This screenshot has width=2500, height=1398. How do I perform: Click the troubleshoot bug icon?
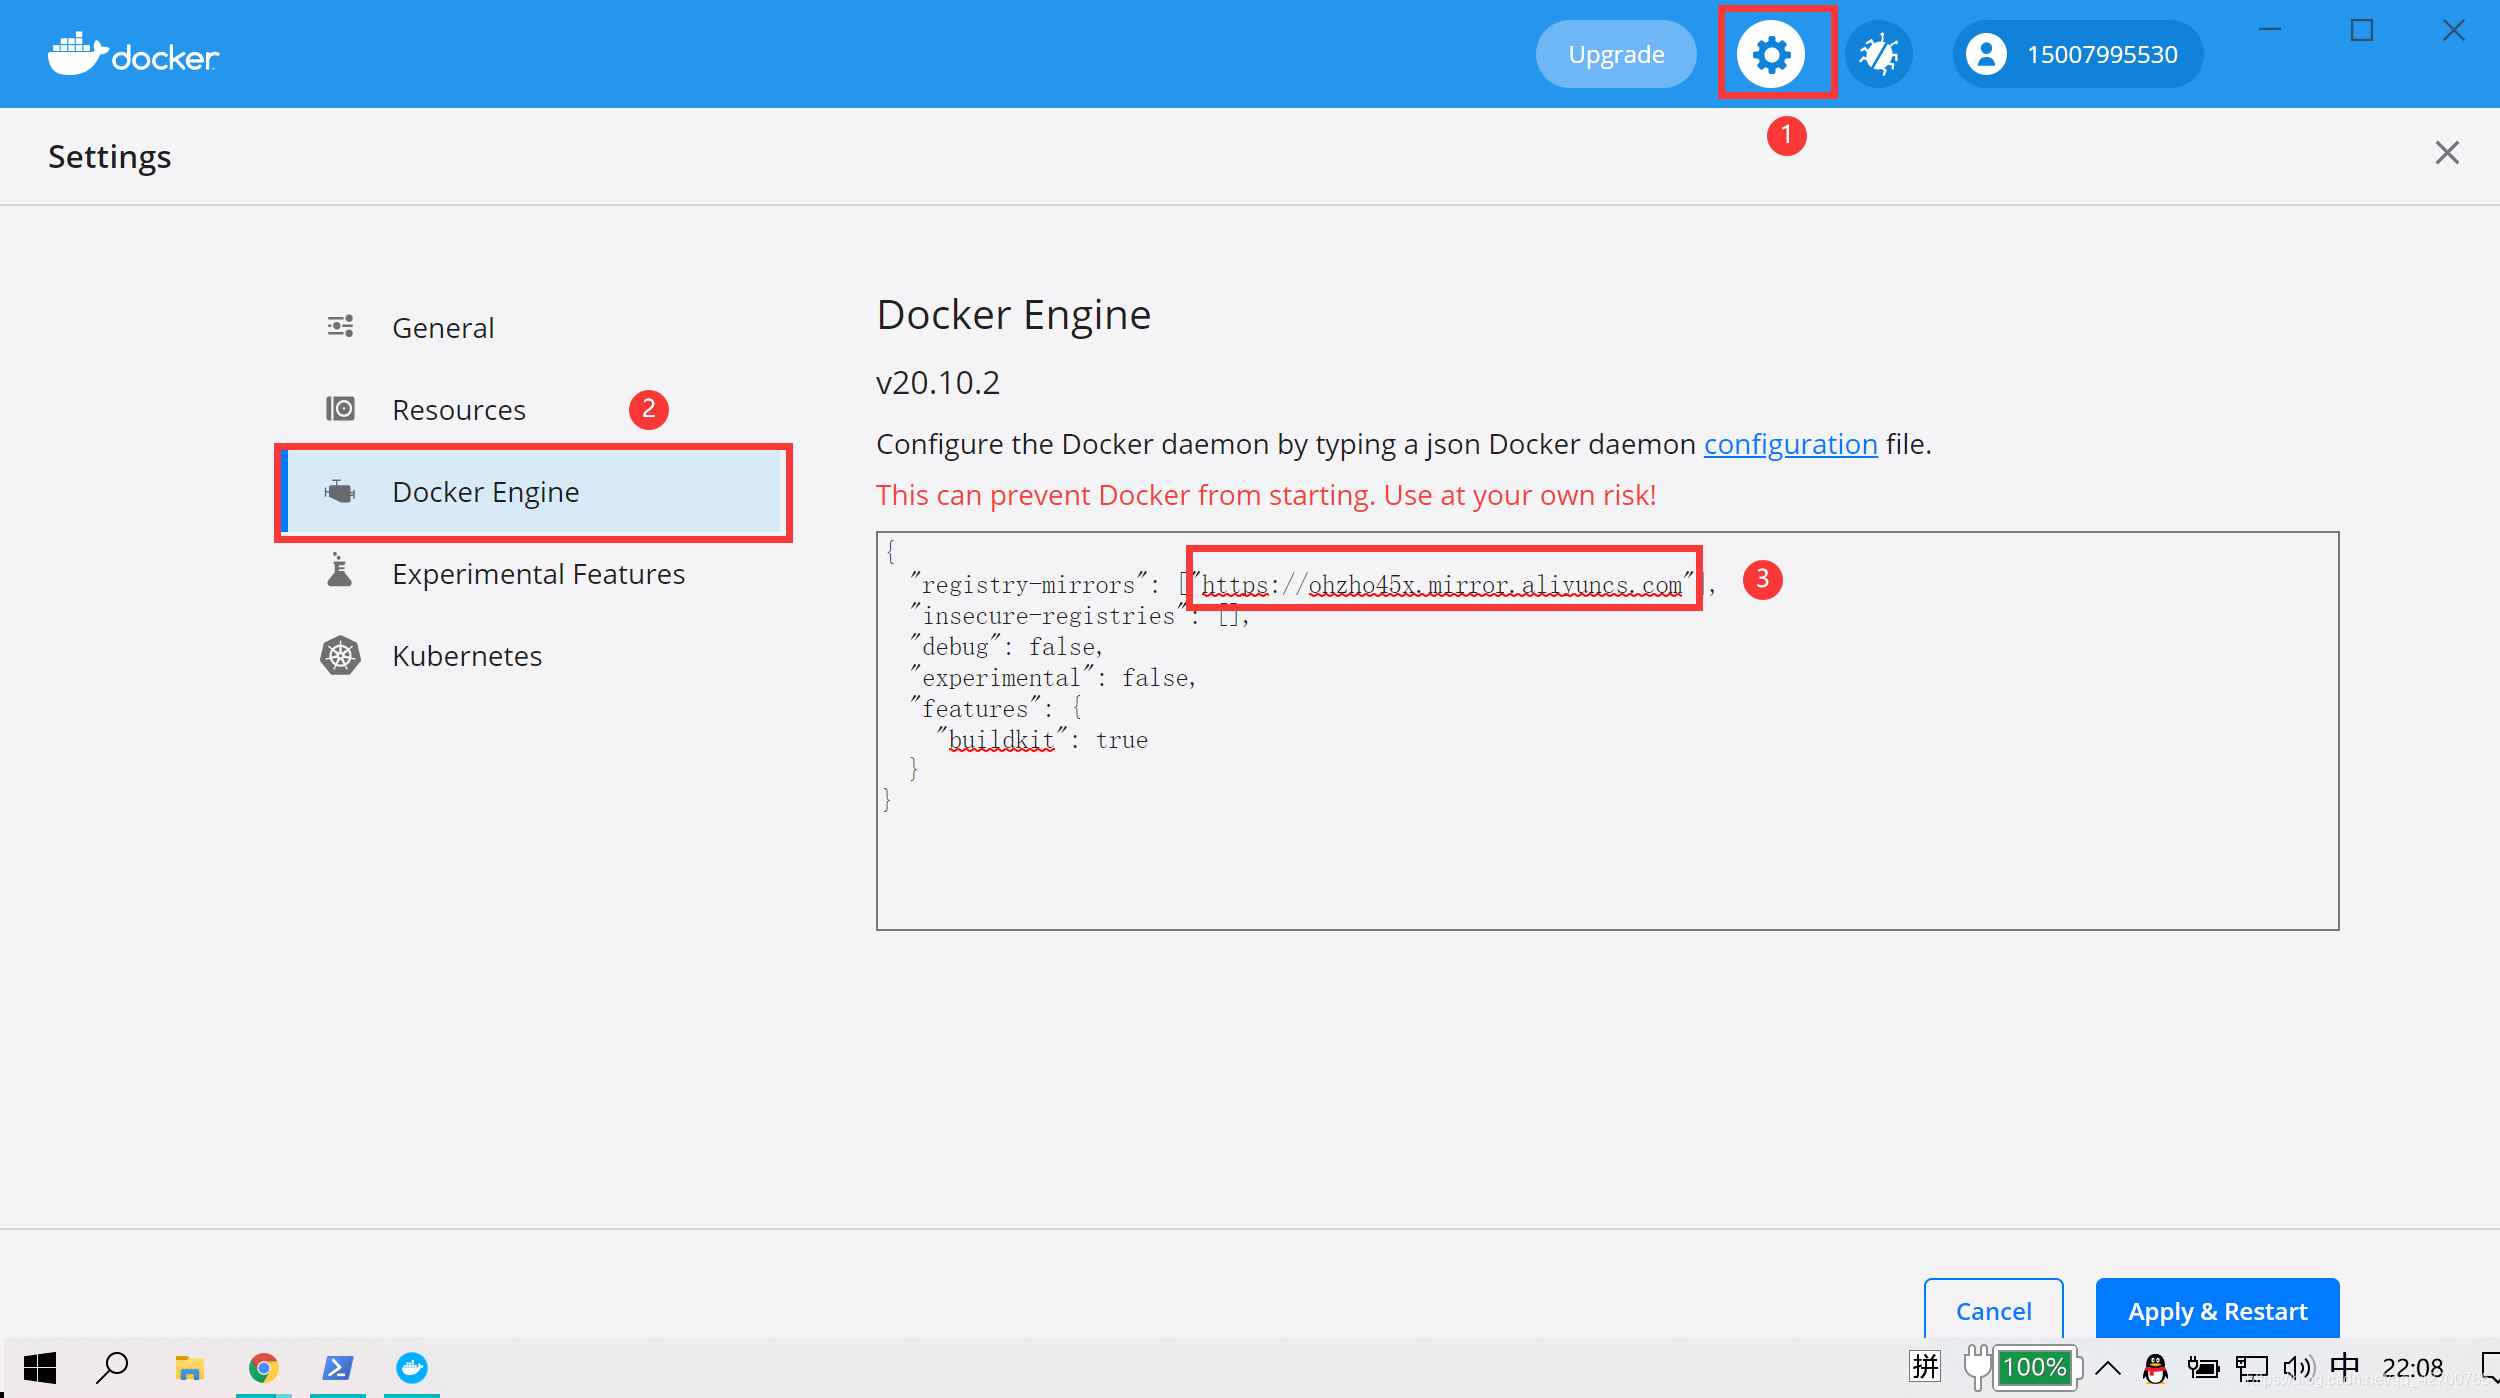pyautogui.click(x=1878, y=54)
